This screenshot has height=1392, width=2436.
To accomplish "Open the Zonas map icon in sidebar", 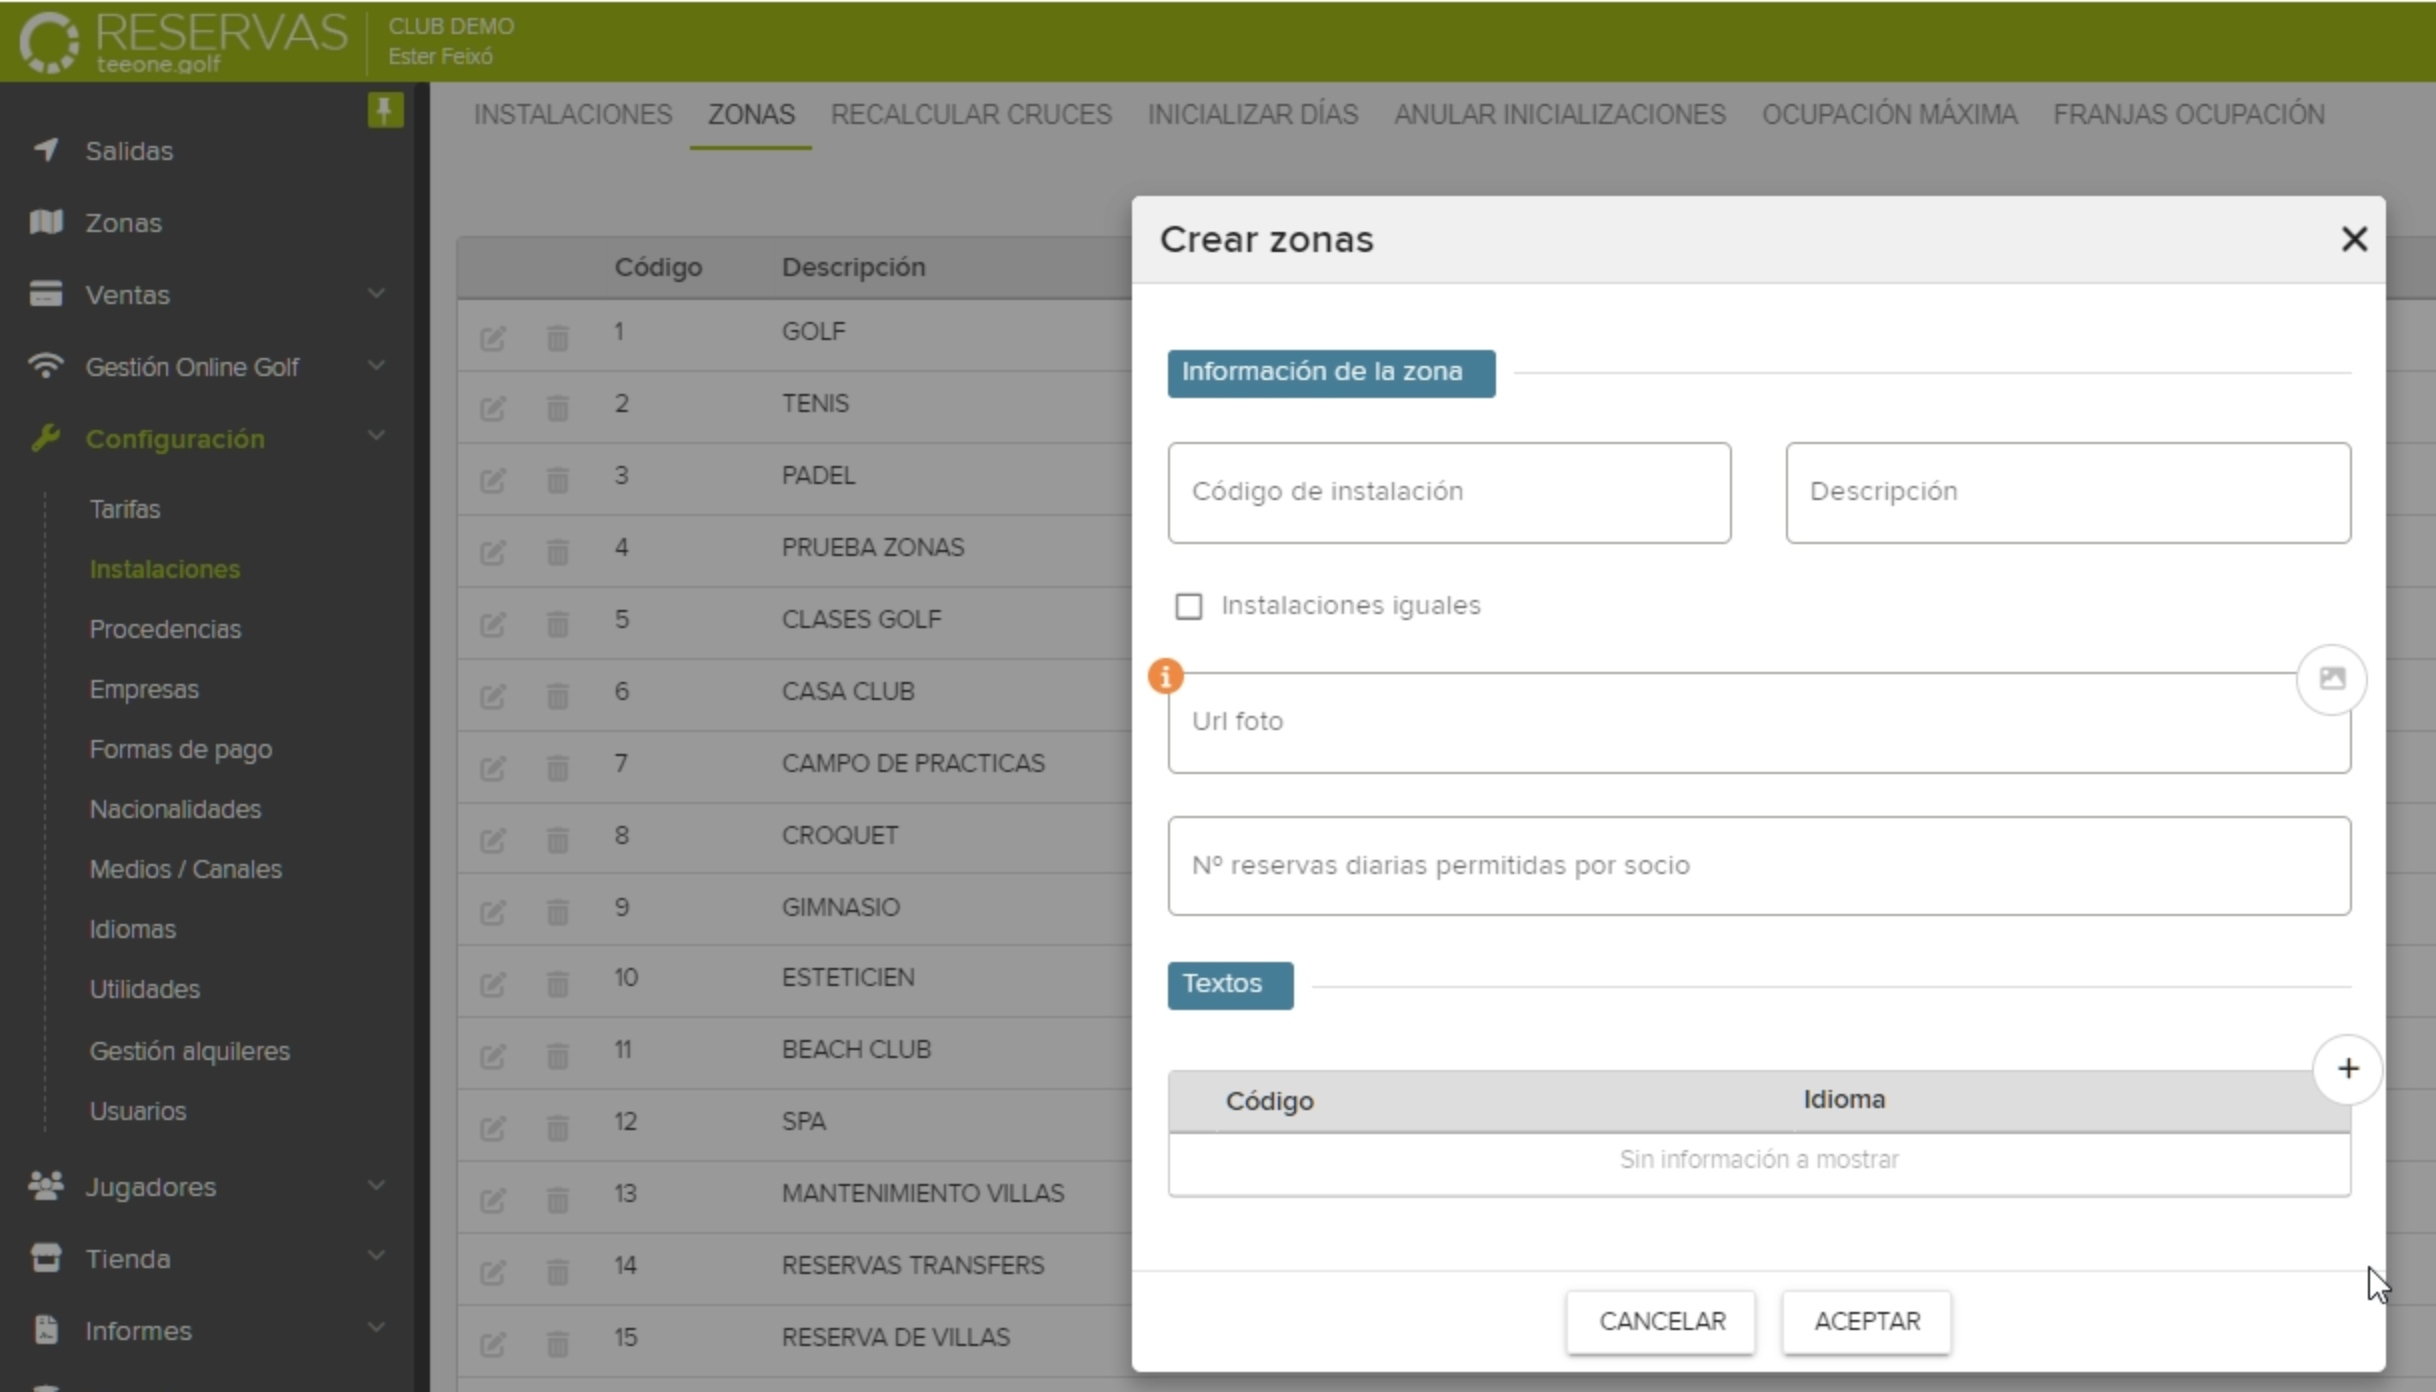I will click(x=46, y=222).
